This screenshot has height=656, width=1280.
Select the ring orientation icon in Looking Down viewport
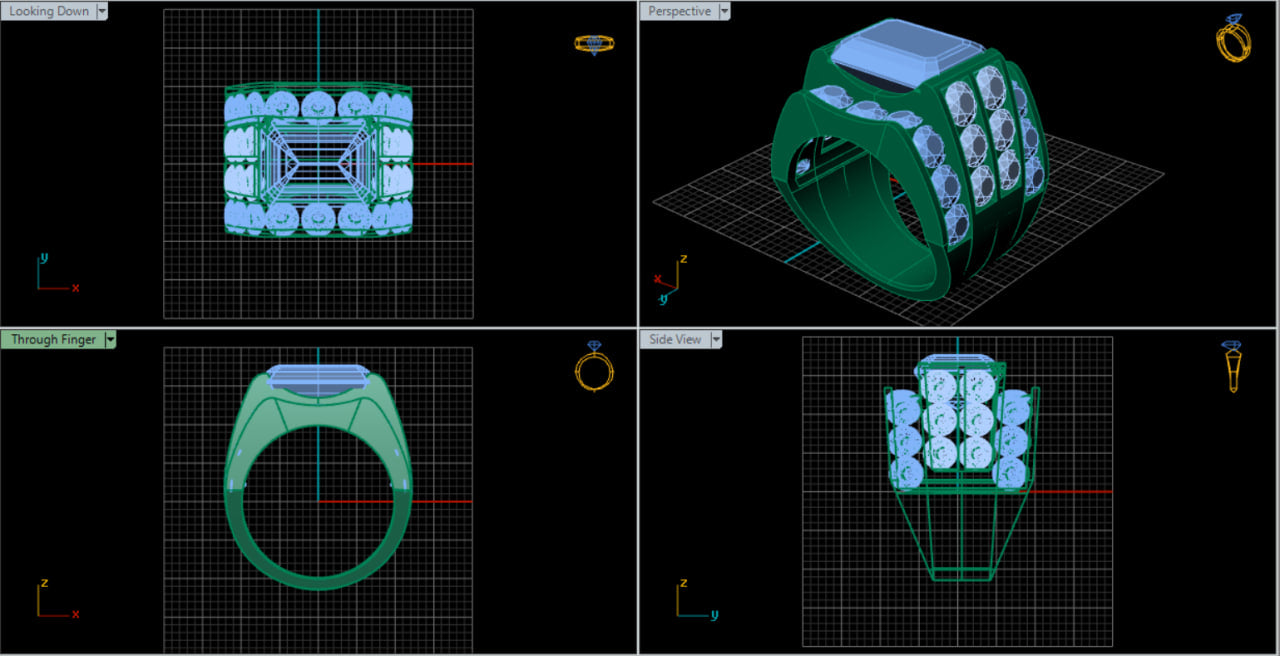point(594,43)
